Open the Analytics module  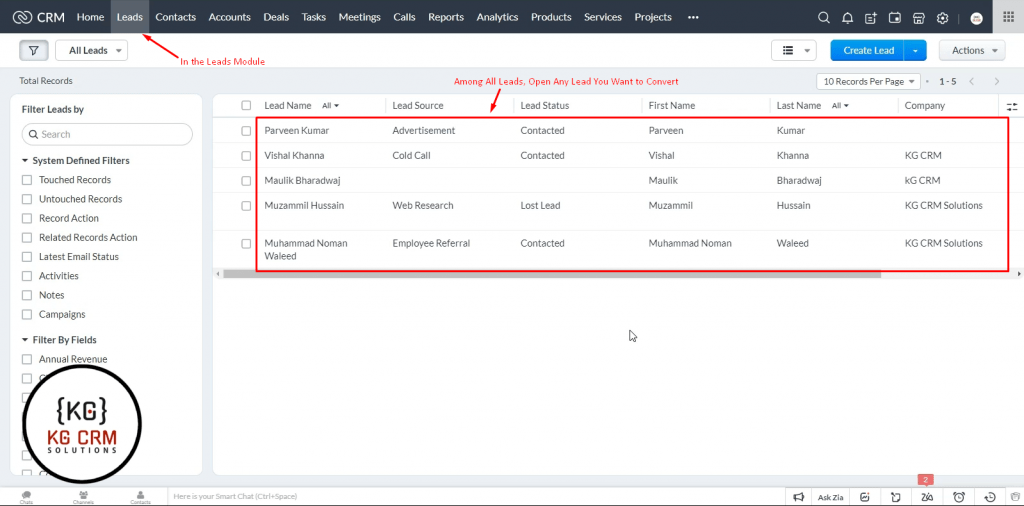497,17
